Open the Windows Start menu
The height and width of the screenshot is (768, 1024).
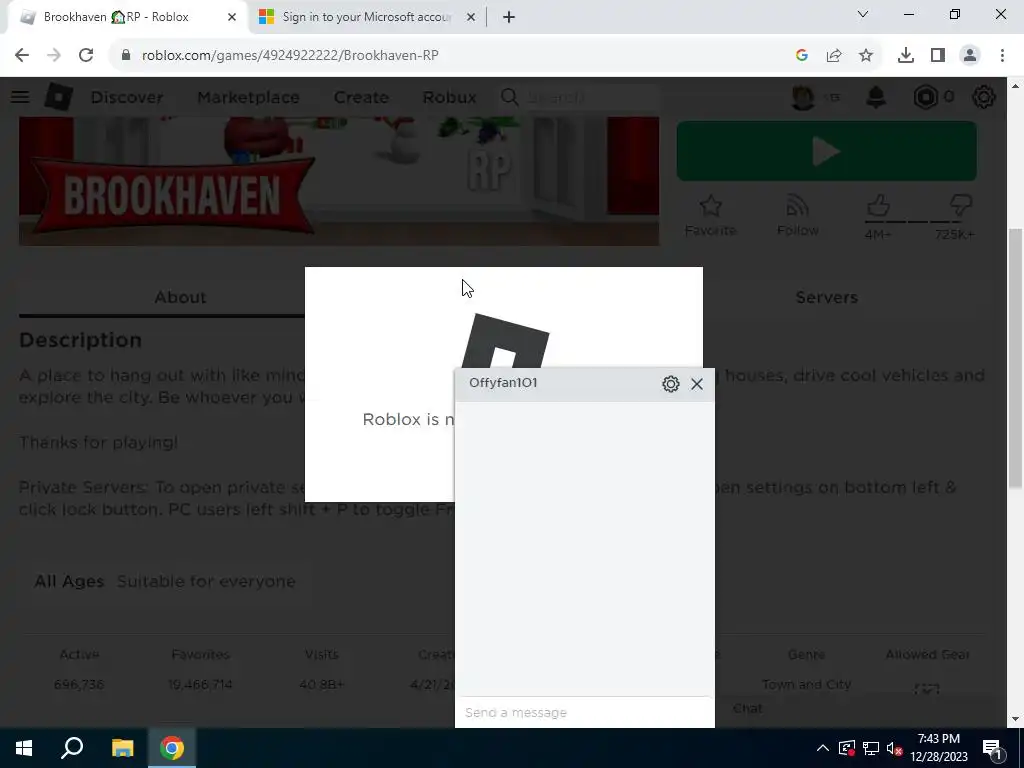click(24, 748)
